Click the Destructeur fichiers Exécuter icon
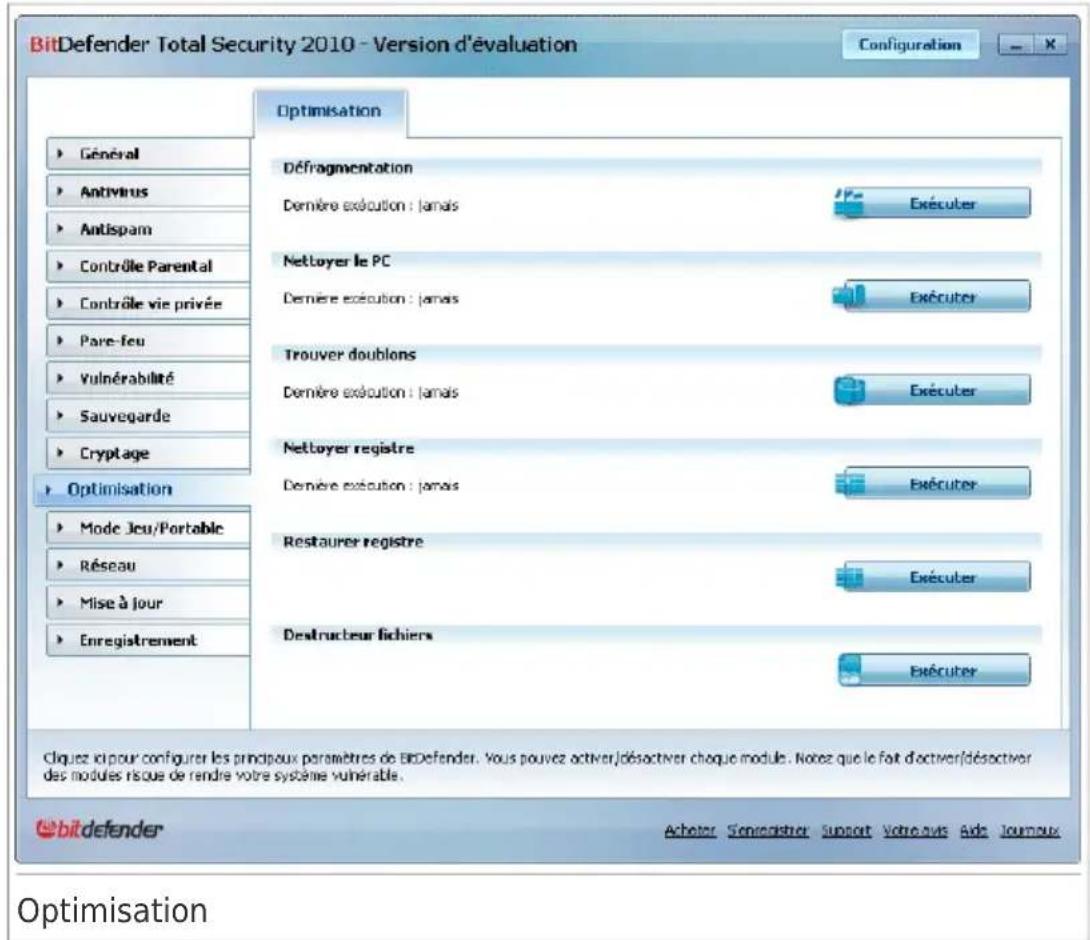1090x940 pixels. pos(849,670)
